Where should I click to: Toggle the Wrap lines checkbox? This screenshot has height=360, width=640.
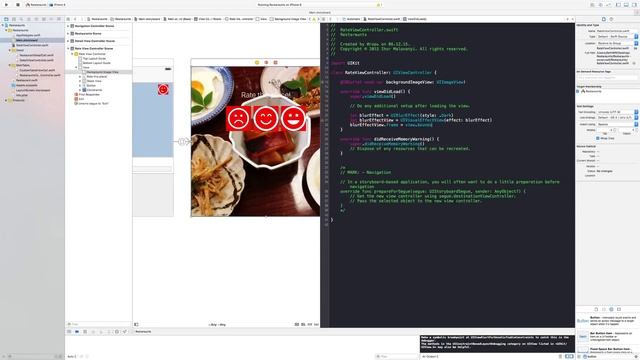tap(598, 138)
